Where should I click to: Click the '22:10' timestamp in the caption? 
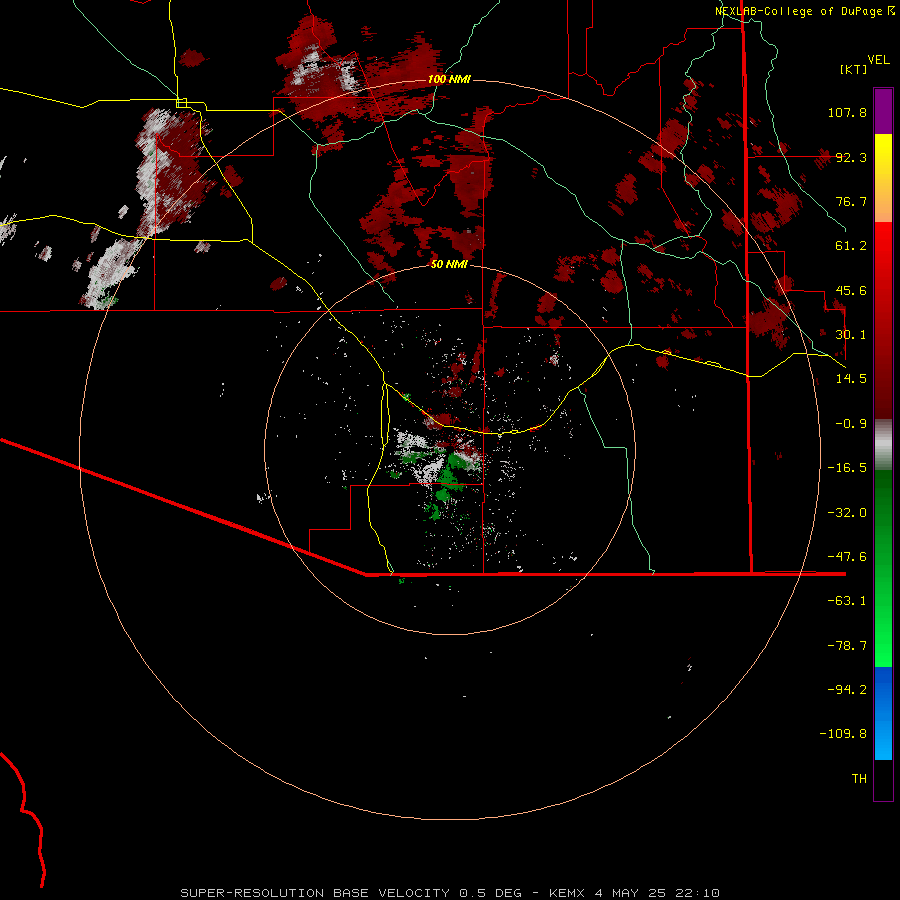pyautogui.click(x=699, y=893)
